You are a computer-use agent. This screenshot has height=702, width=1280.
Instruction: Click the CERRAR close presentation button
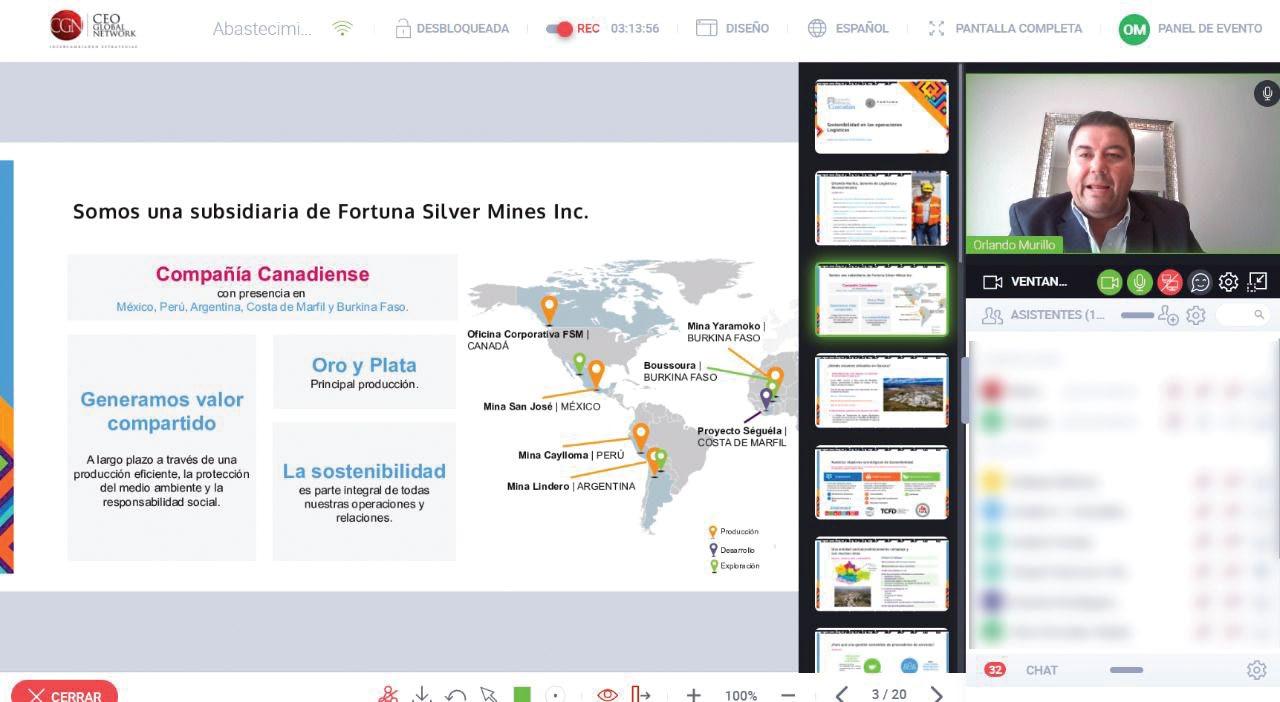point(64,694)
